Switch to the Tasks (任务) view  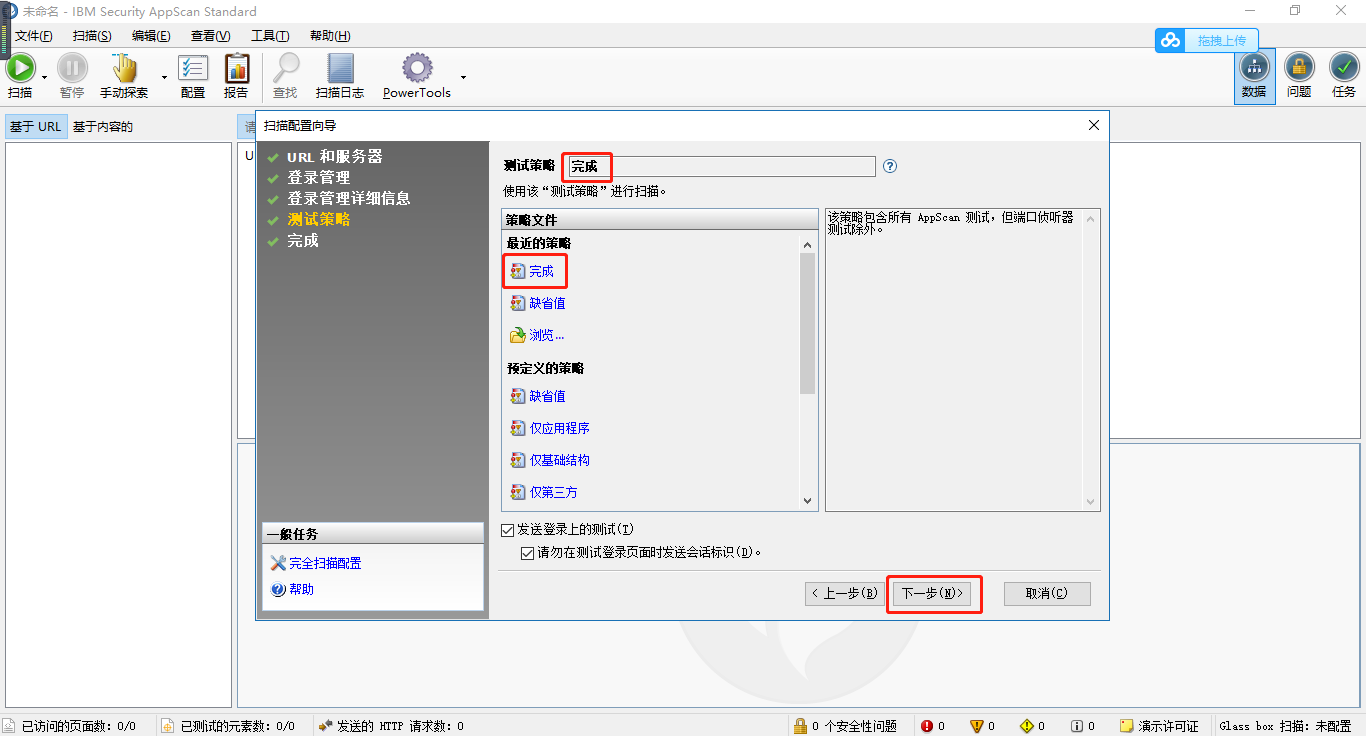(x=1344, y=76)
